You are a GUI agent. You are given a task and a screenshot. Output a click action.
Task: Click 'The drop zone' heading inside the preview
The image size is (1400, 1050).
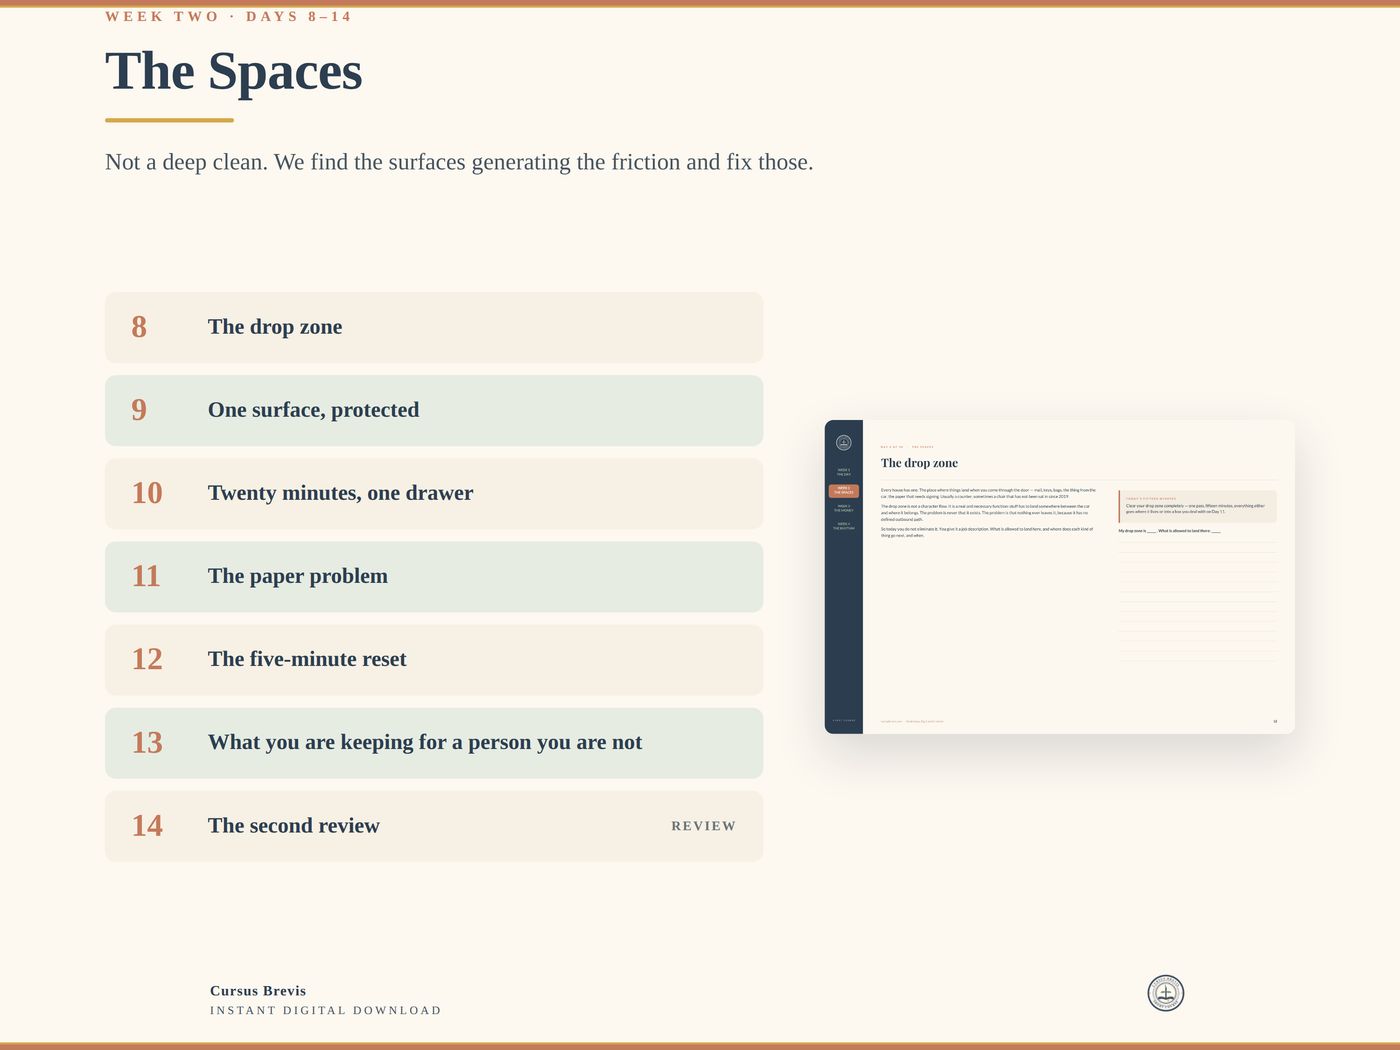919,463
